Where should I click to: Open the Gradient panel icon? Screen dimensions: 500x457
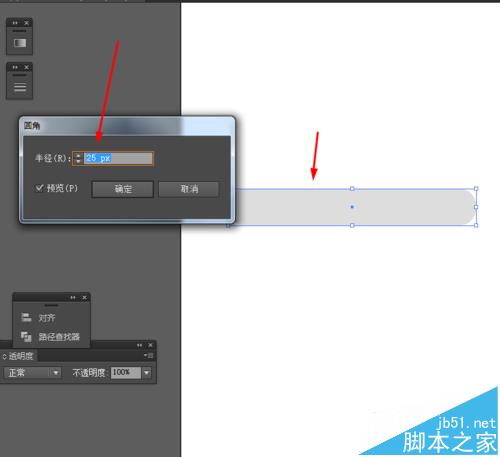pos(20,43)
